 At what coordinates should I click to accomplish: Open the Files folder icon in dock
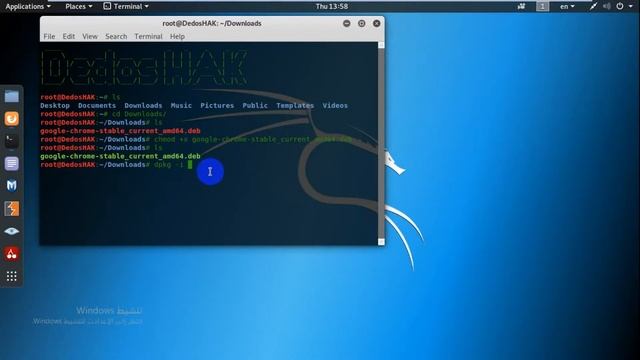(11, 97)
